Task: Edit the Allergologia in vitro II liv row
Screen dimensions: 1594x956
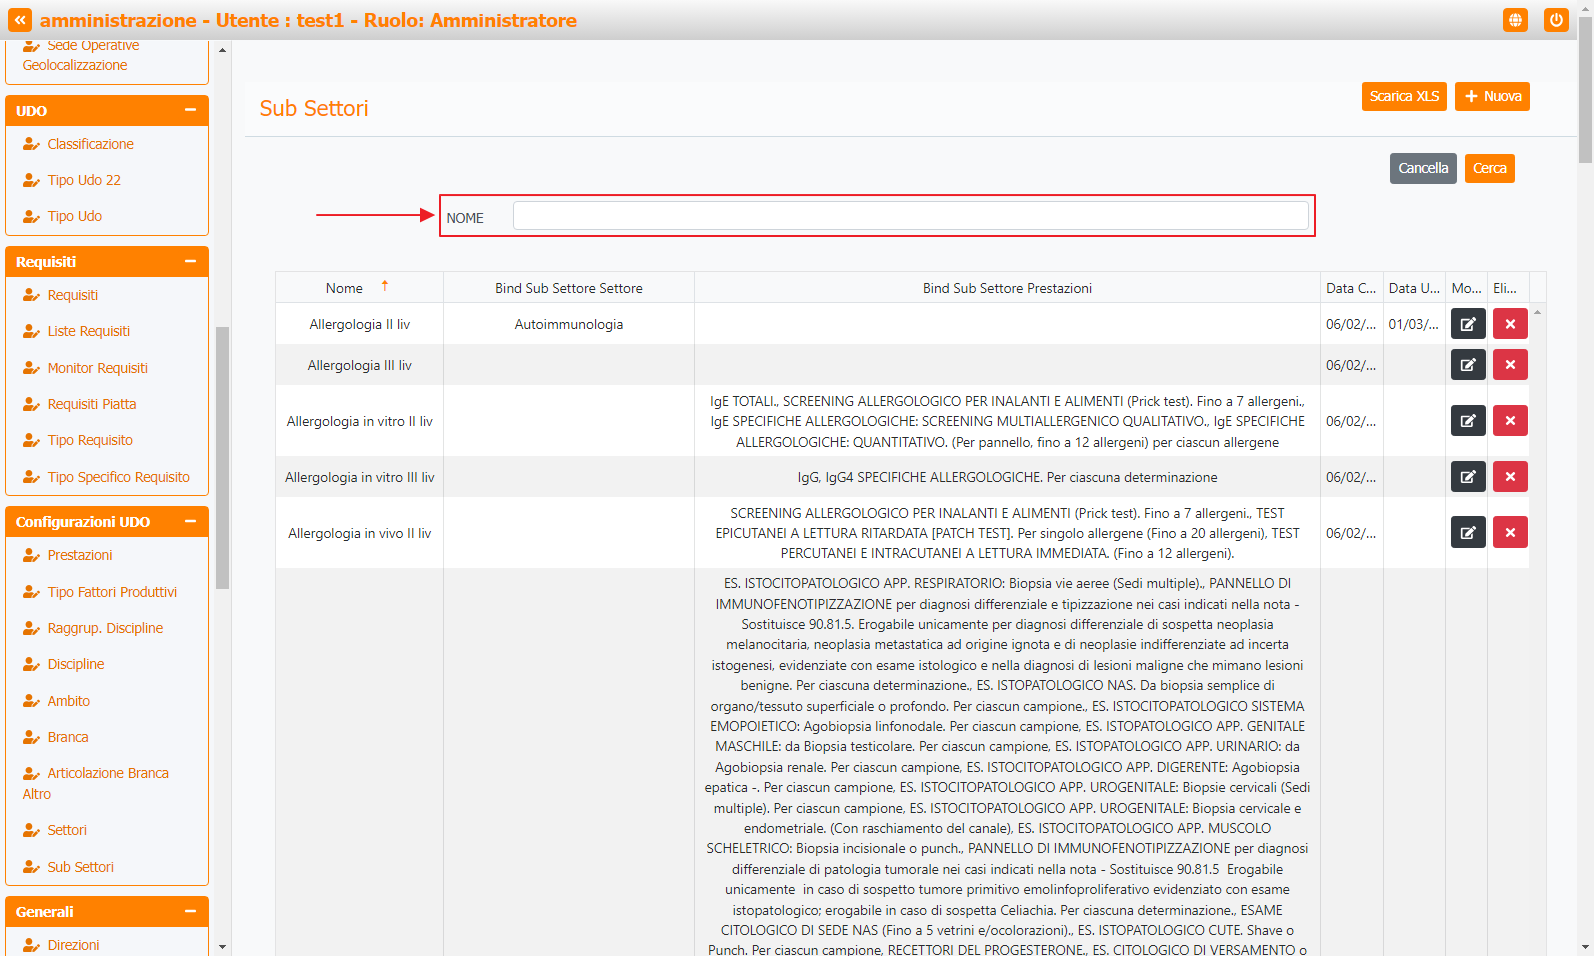Action: click(x=1467, y=421)
